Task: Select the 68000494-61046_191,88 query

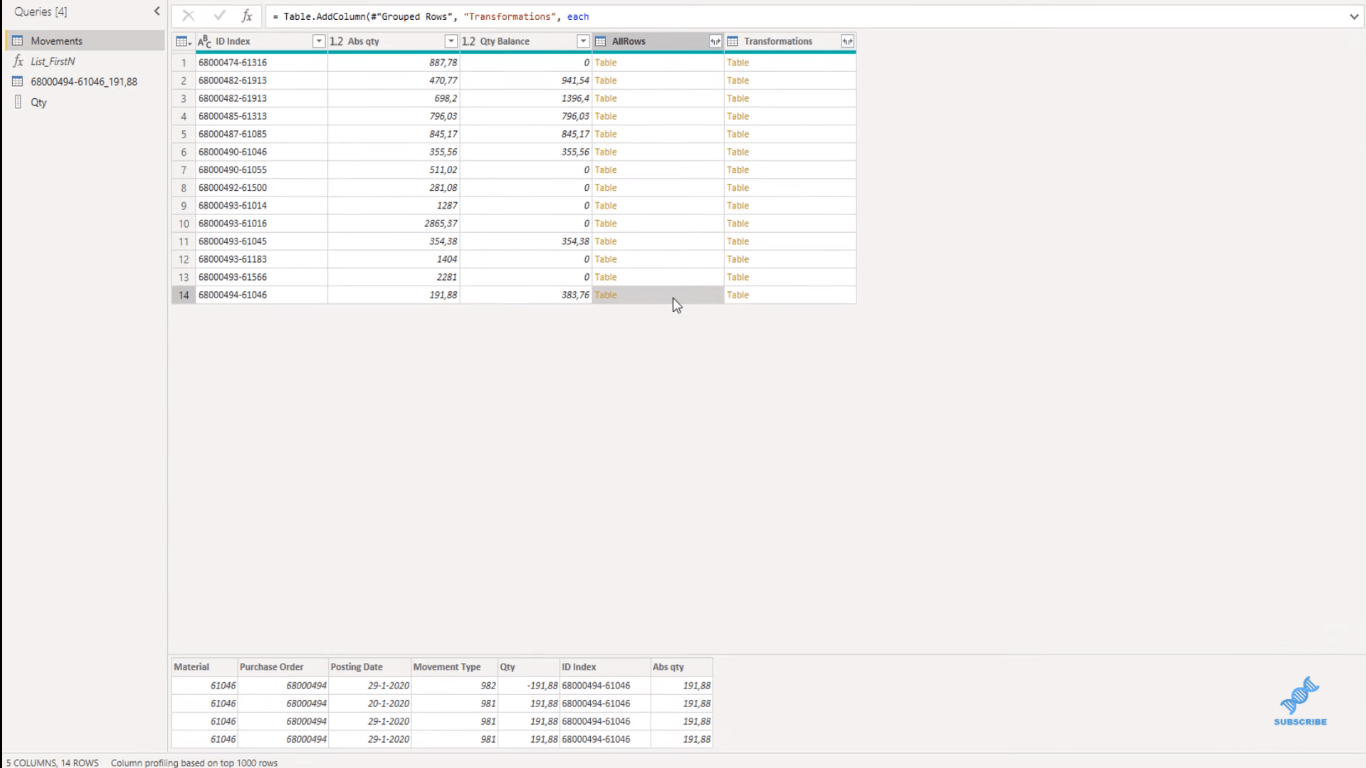Action: [x=84, y=81]
